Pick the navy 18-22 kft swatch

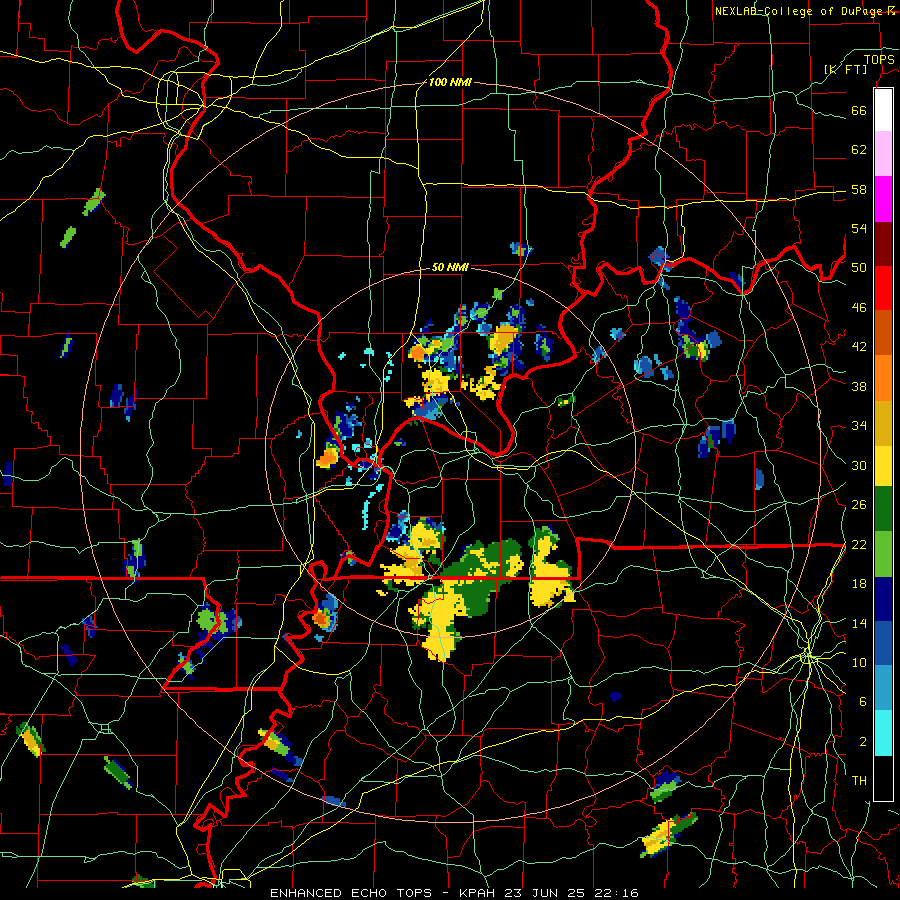tap(883, 600)
